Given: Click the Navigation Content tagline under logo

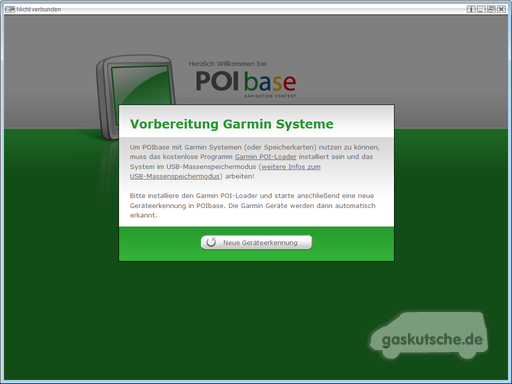Looking at the screenshot, I should pos(270,96).
